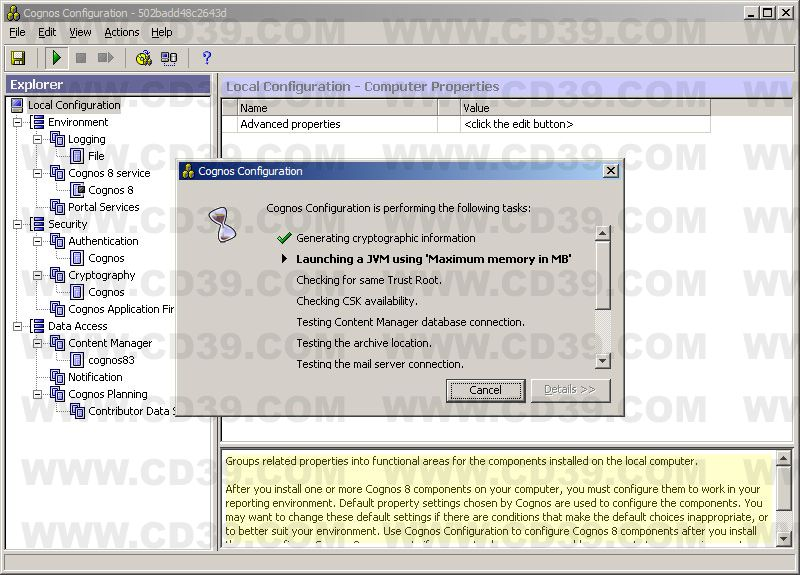The image size is (800, 575).
Task: Click the Details >> button
Action: coord(570,390)
